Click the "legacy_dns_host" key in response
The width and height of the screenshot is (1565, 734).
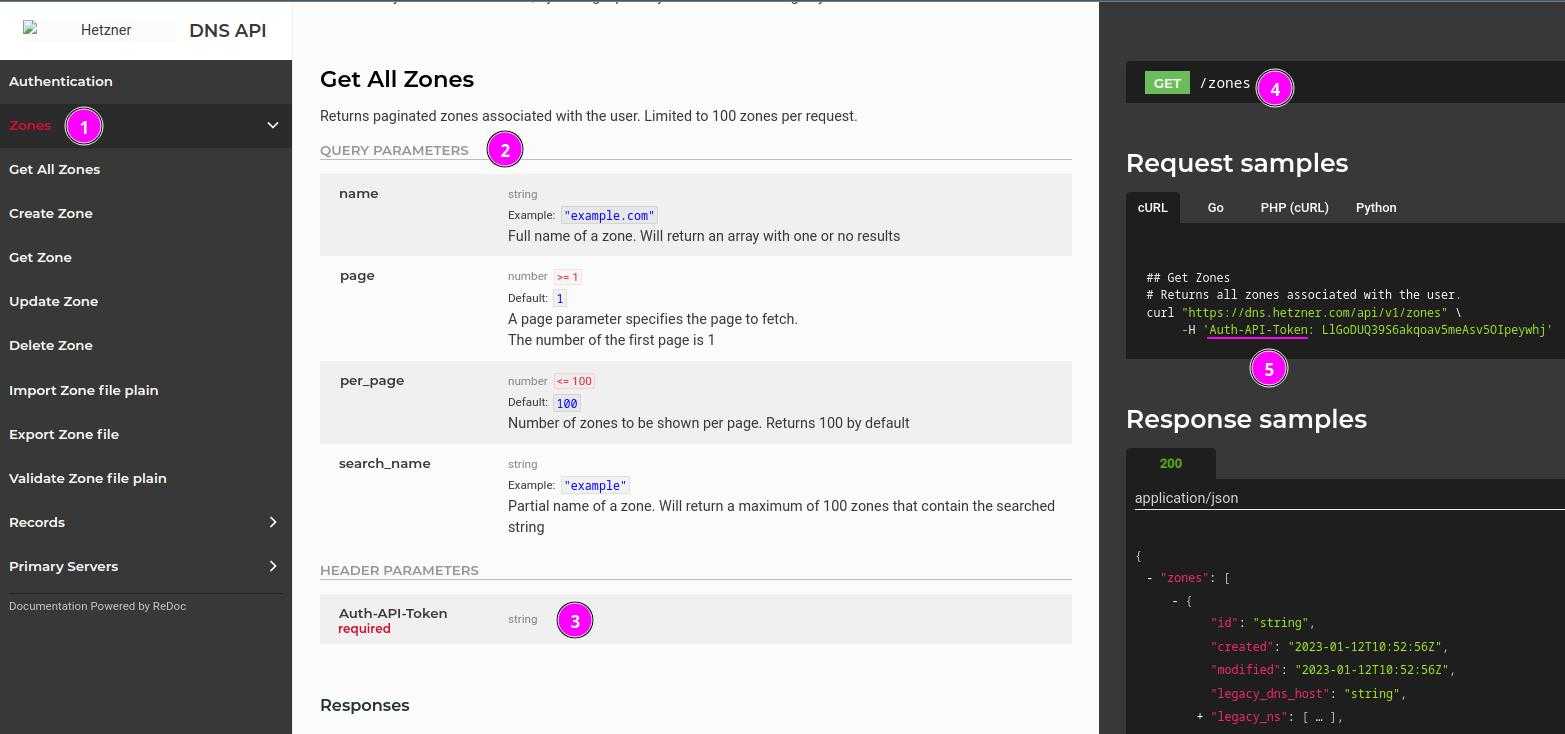1270,693
